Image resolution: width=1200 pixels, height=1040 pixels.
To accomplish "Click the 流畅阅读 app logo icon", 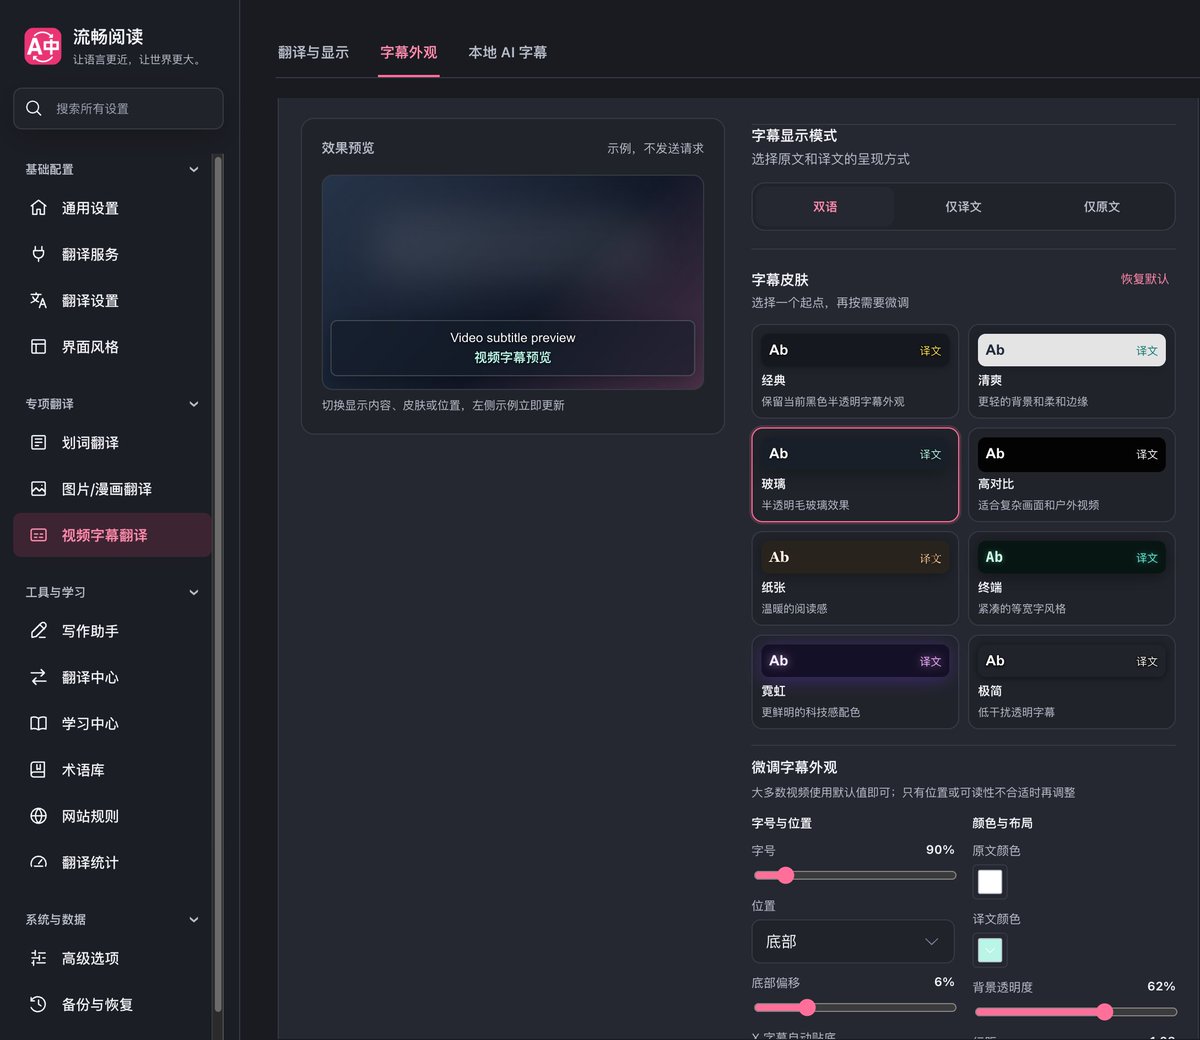I will point(43,46).
